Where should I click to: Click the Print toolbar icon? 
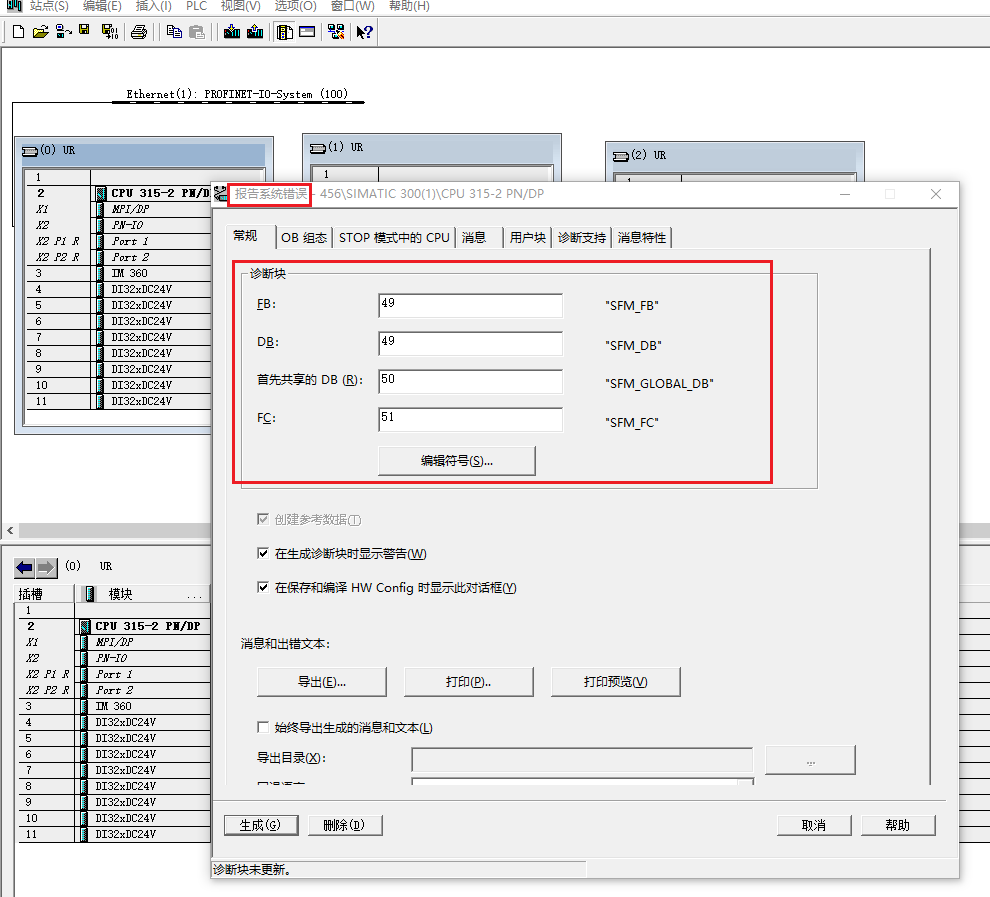(x=139, y=32)
